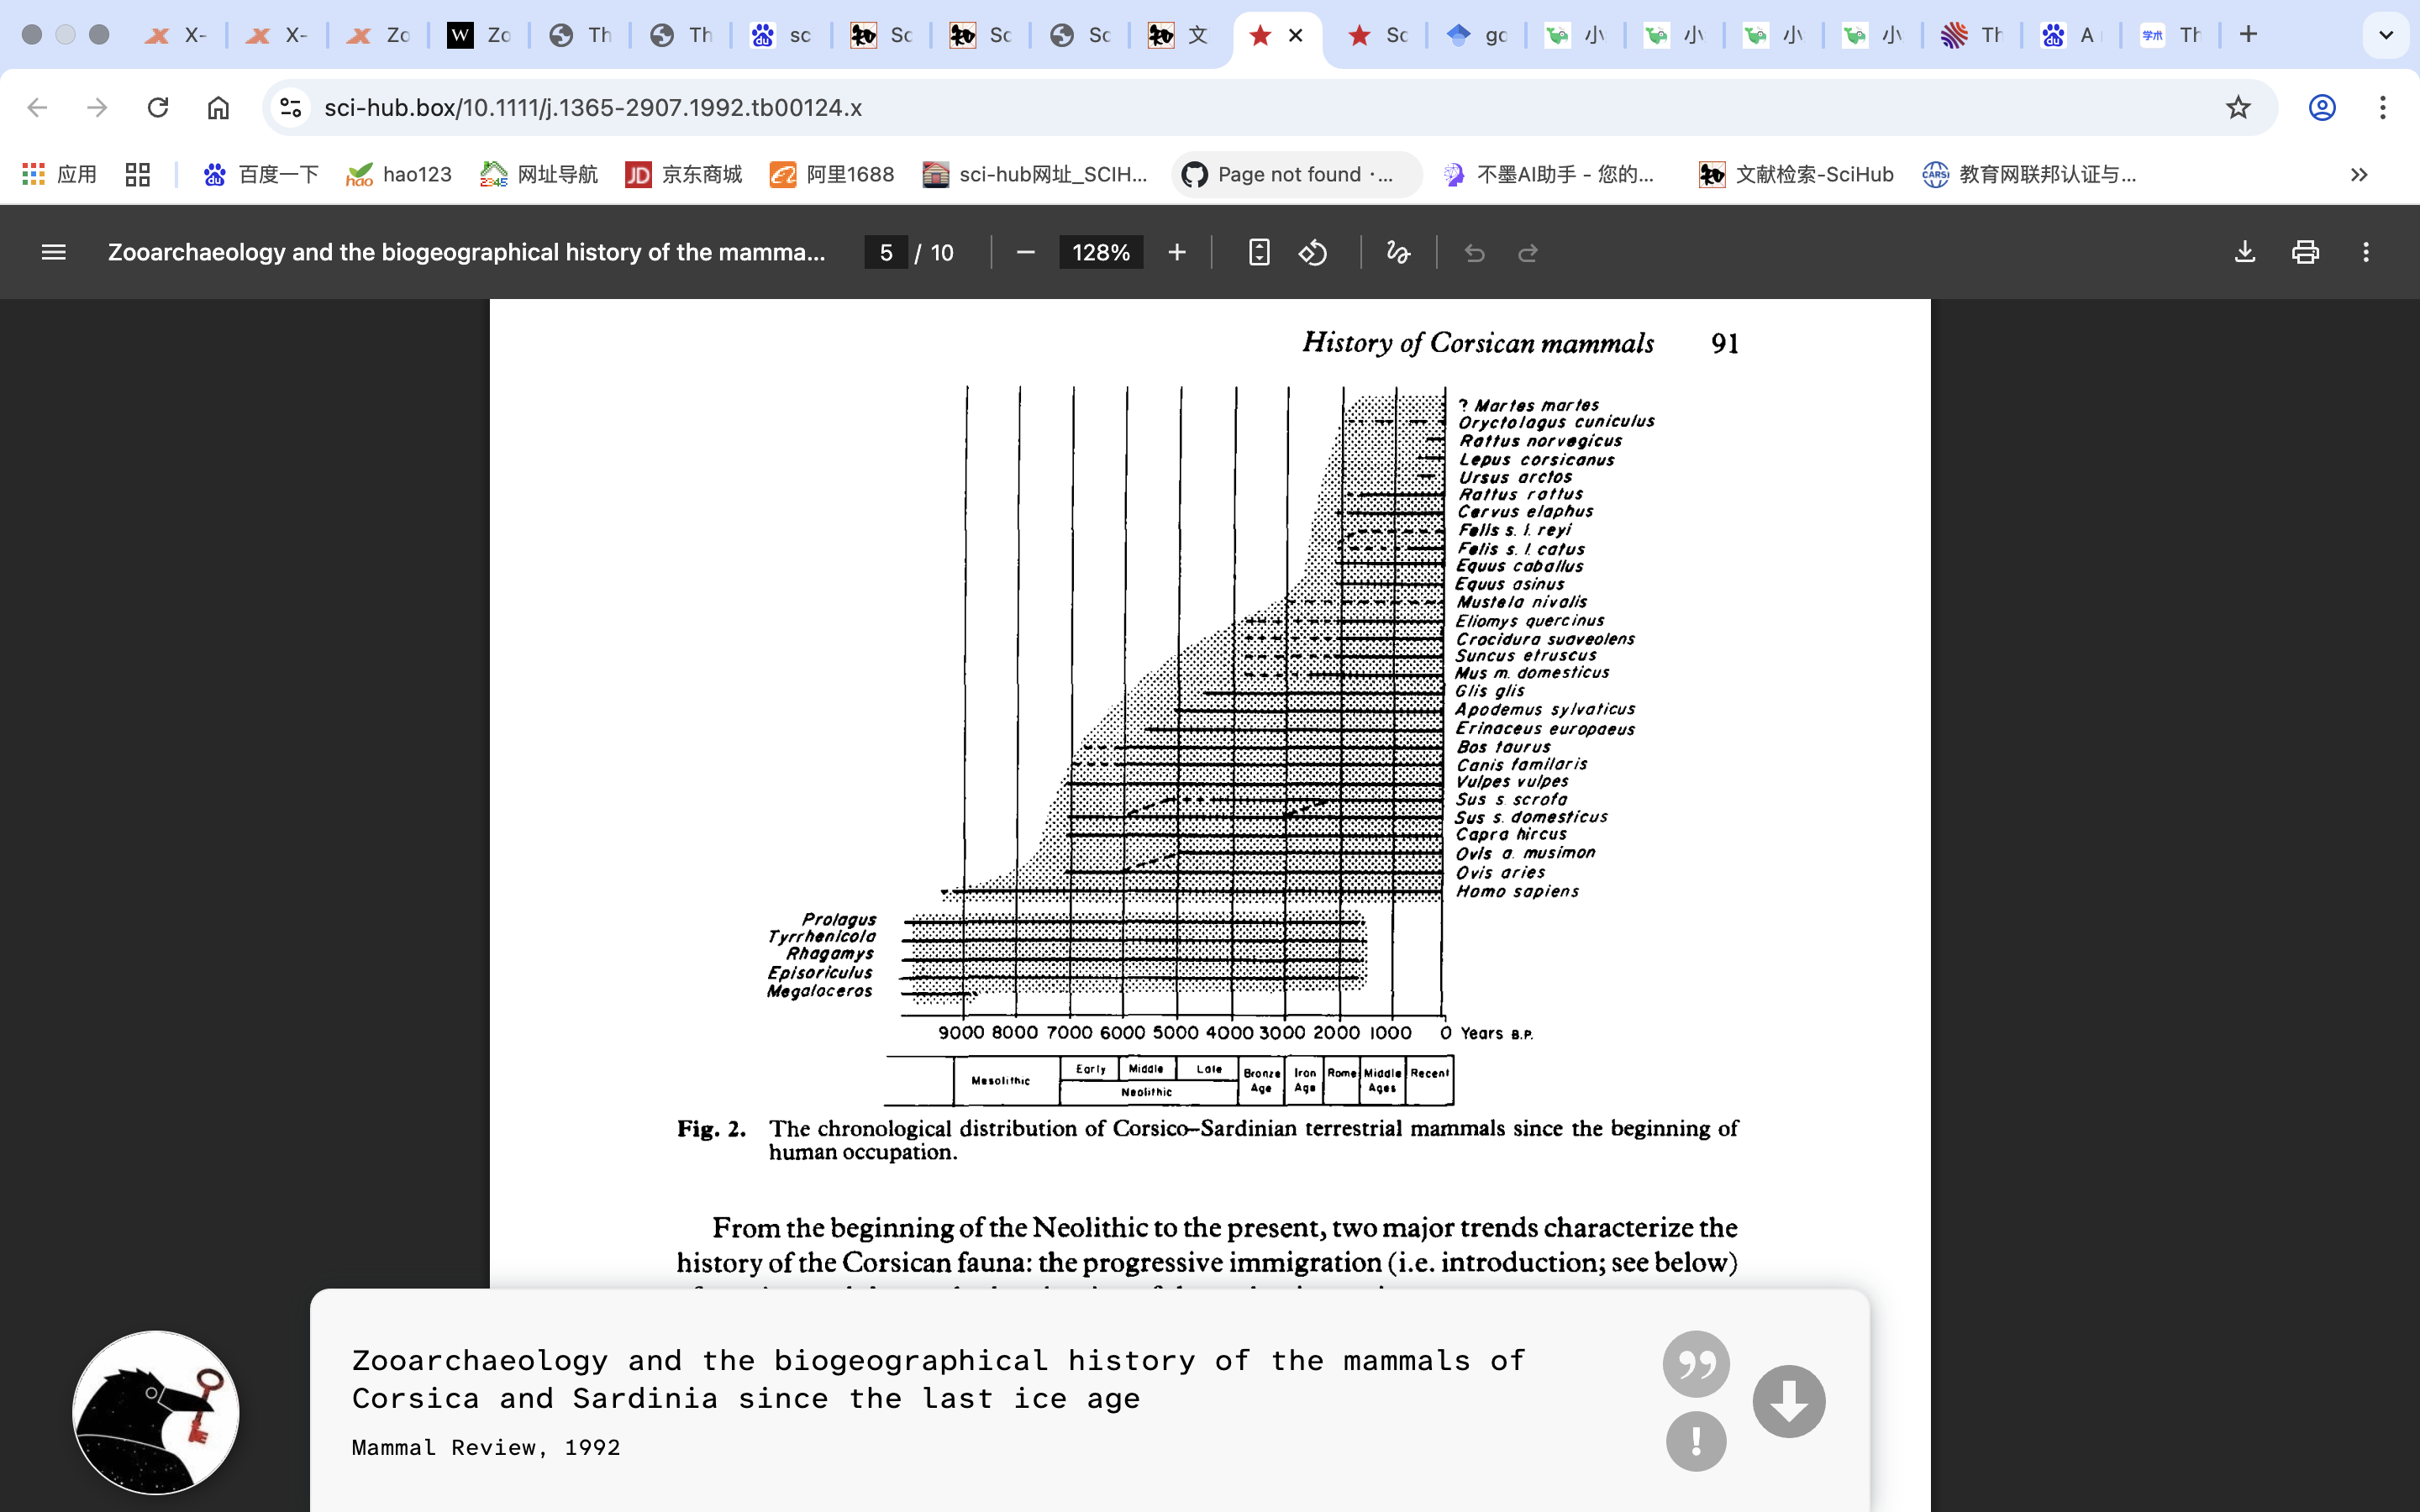Print the PDF document
The height and width of the screenshot is (1512, 2420).
tap(2305, 253)
